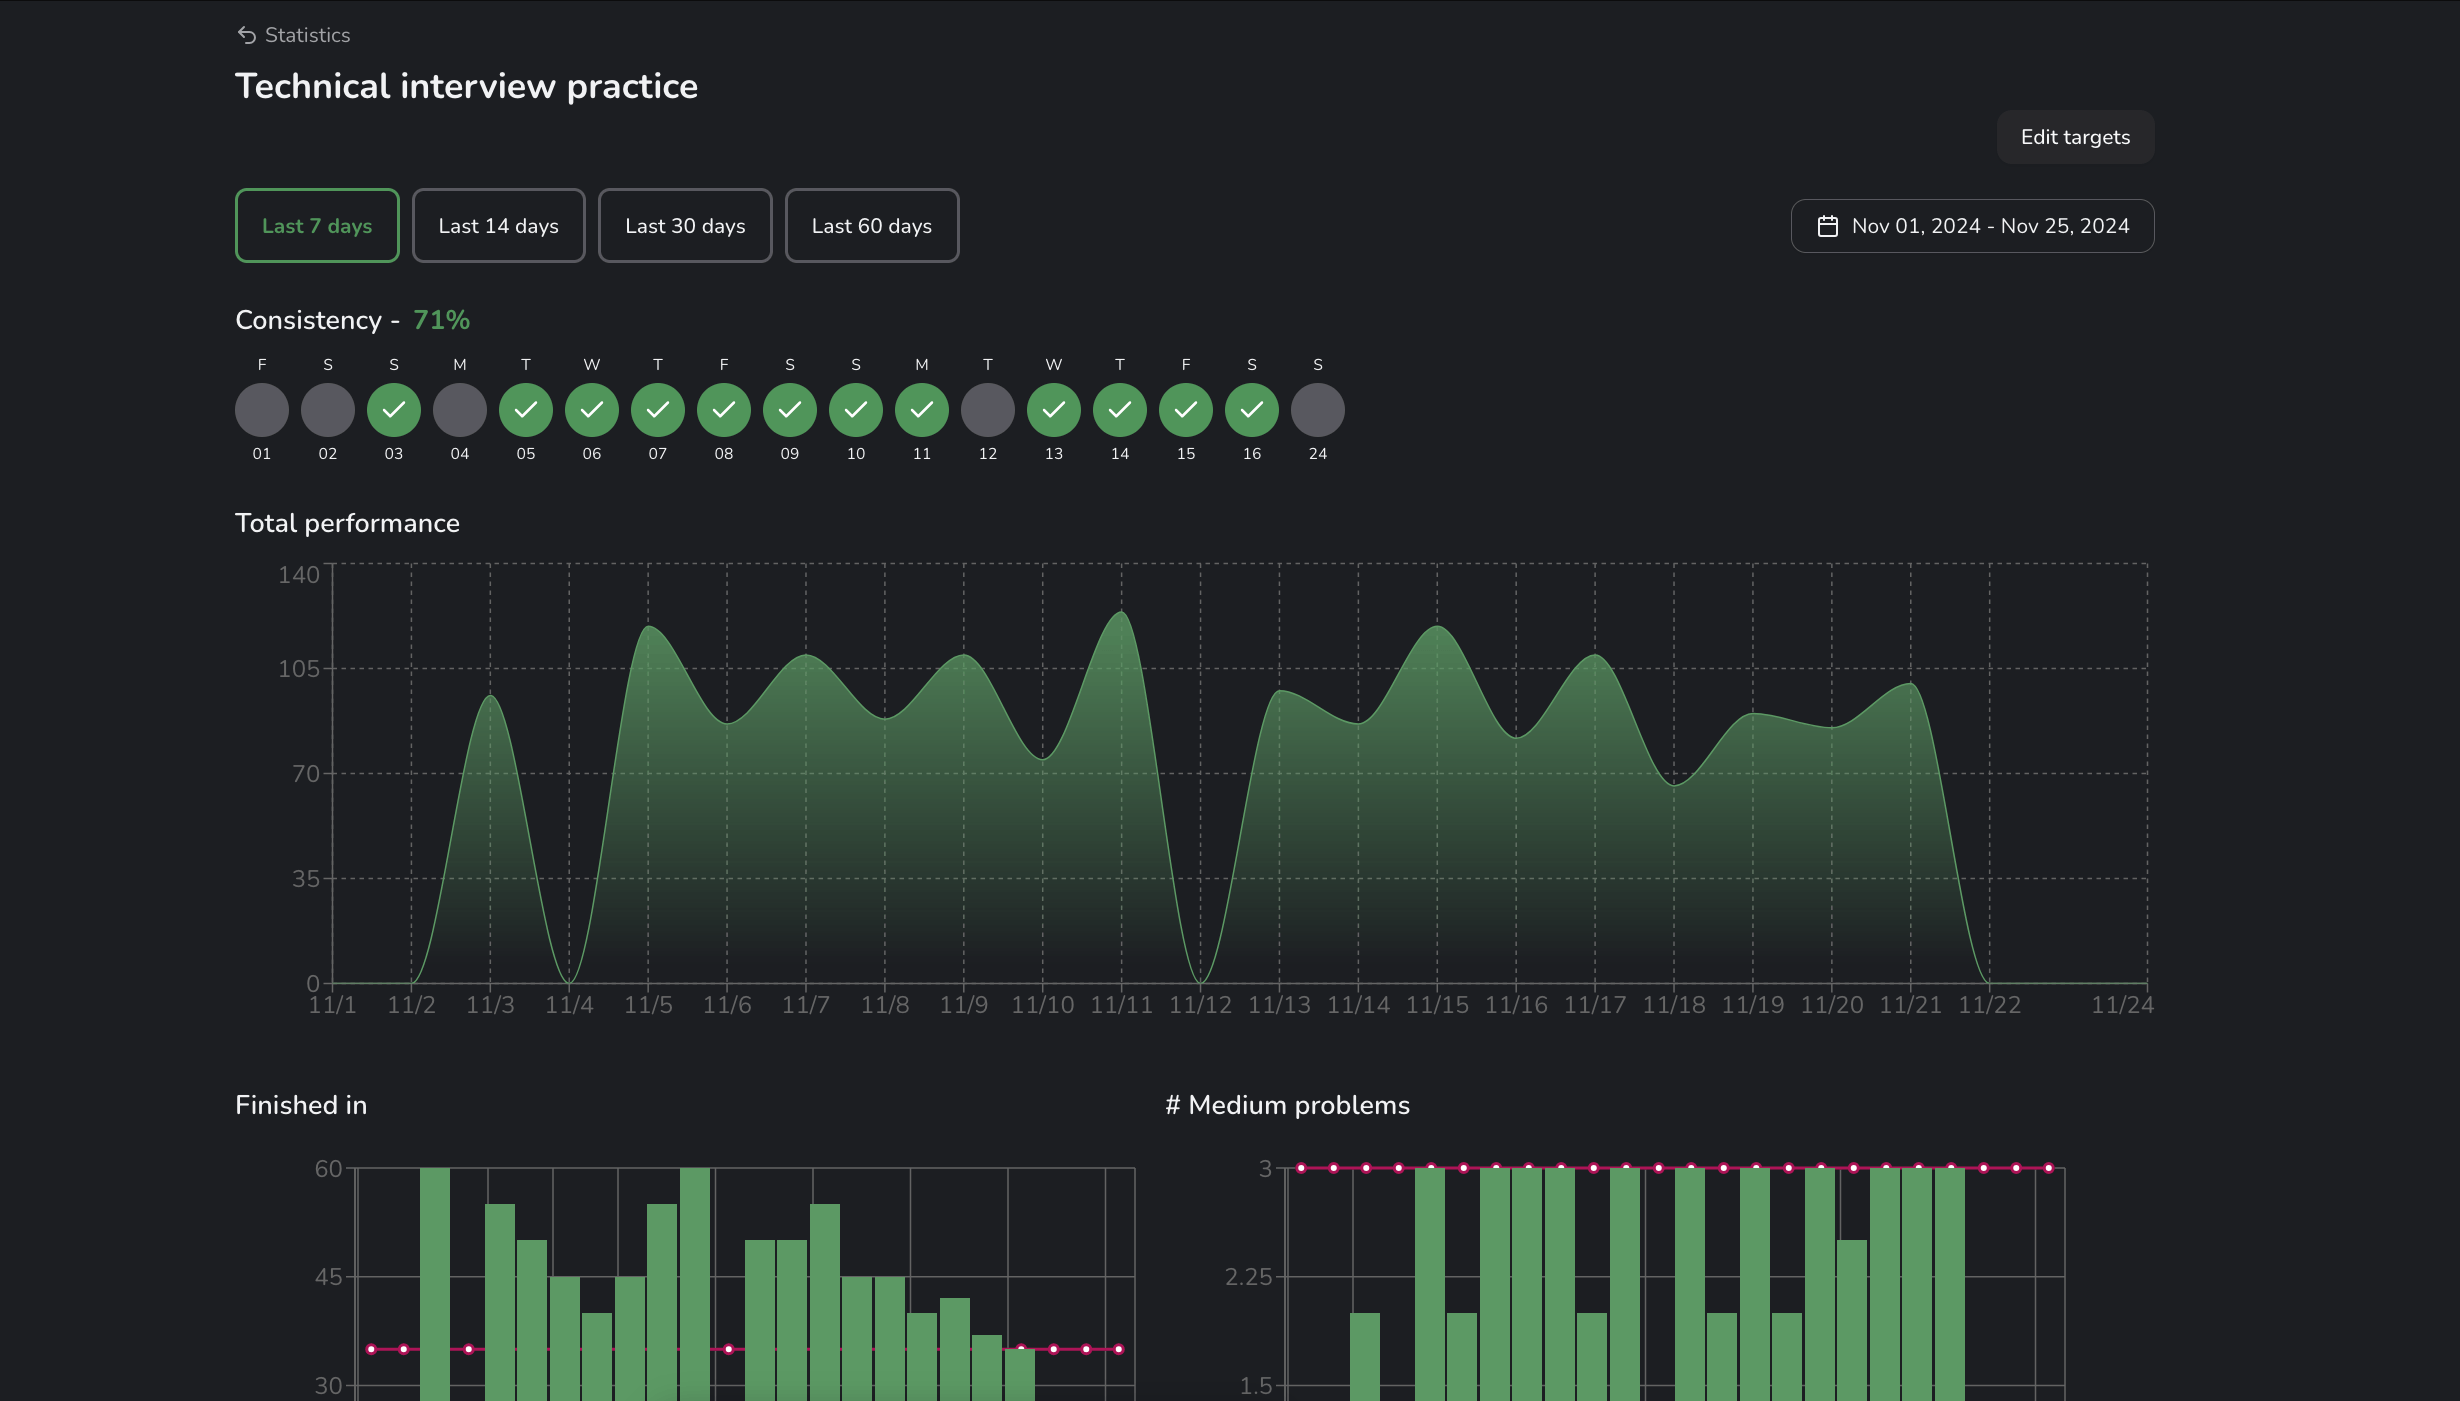This screenshot has height=1401, width=2460.
Task: Click the # Medium problems chart title
Action: [x=1287, y=1105]
